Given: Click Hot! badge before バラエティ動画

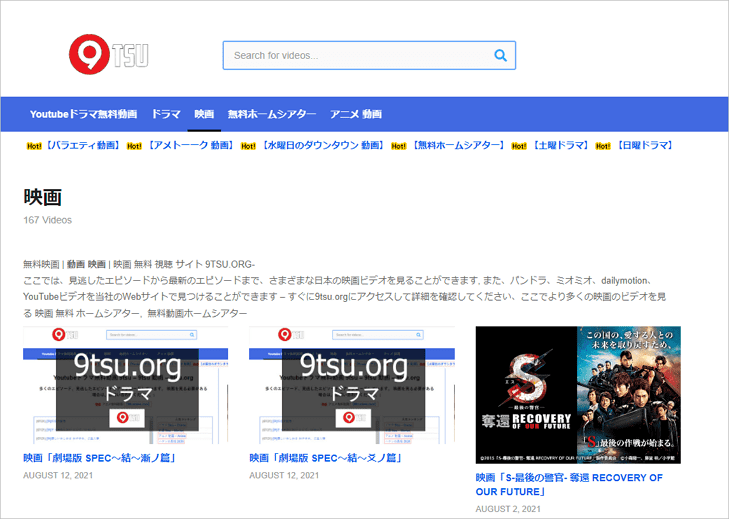Looking at the screenshot, I should tap(34, 146).
